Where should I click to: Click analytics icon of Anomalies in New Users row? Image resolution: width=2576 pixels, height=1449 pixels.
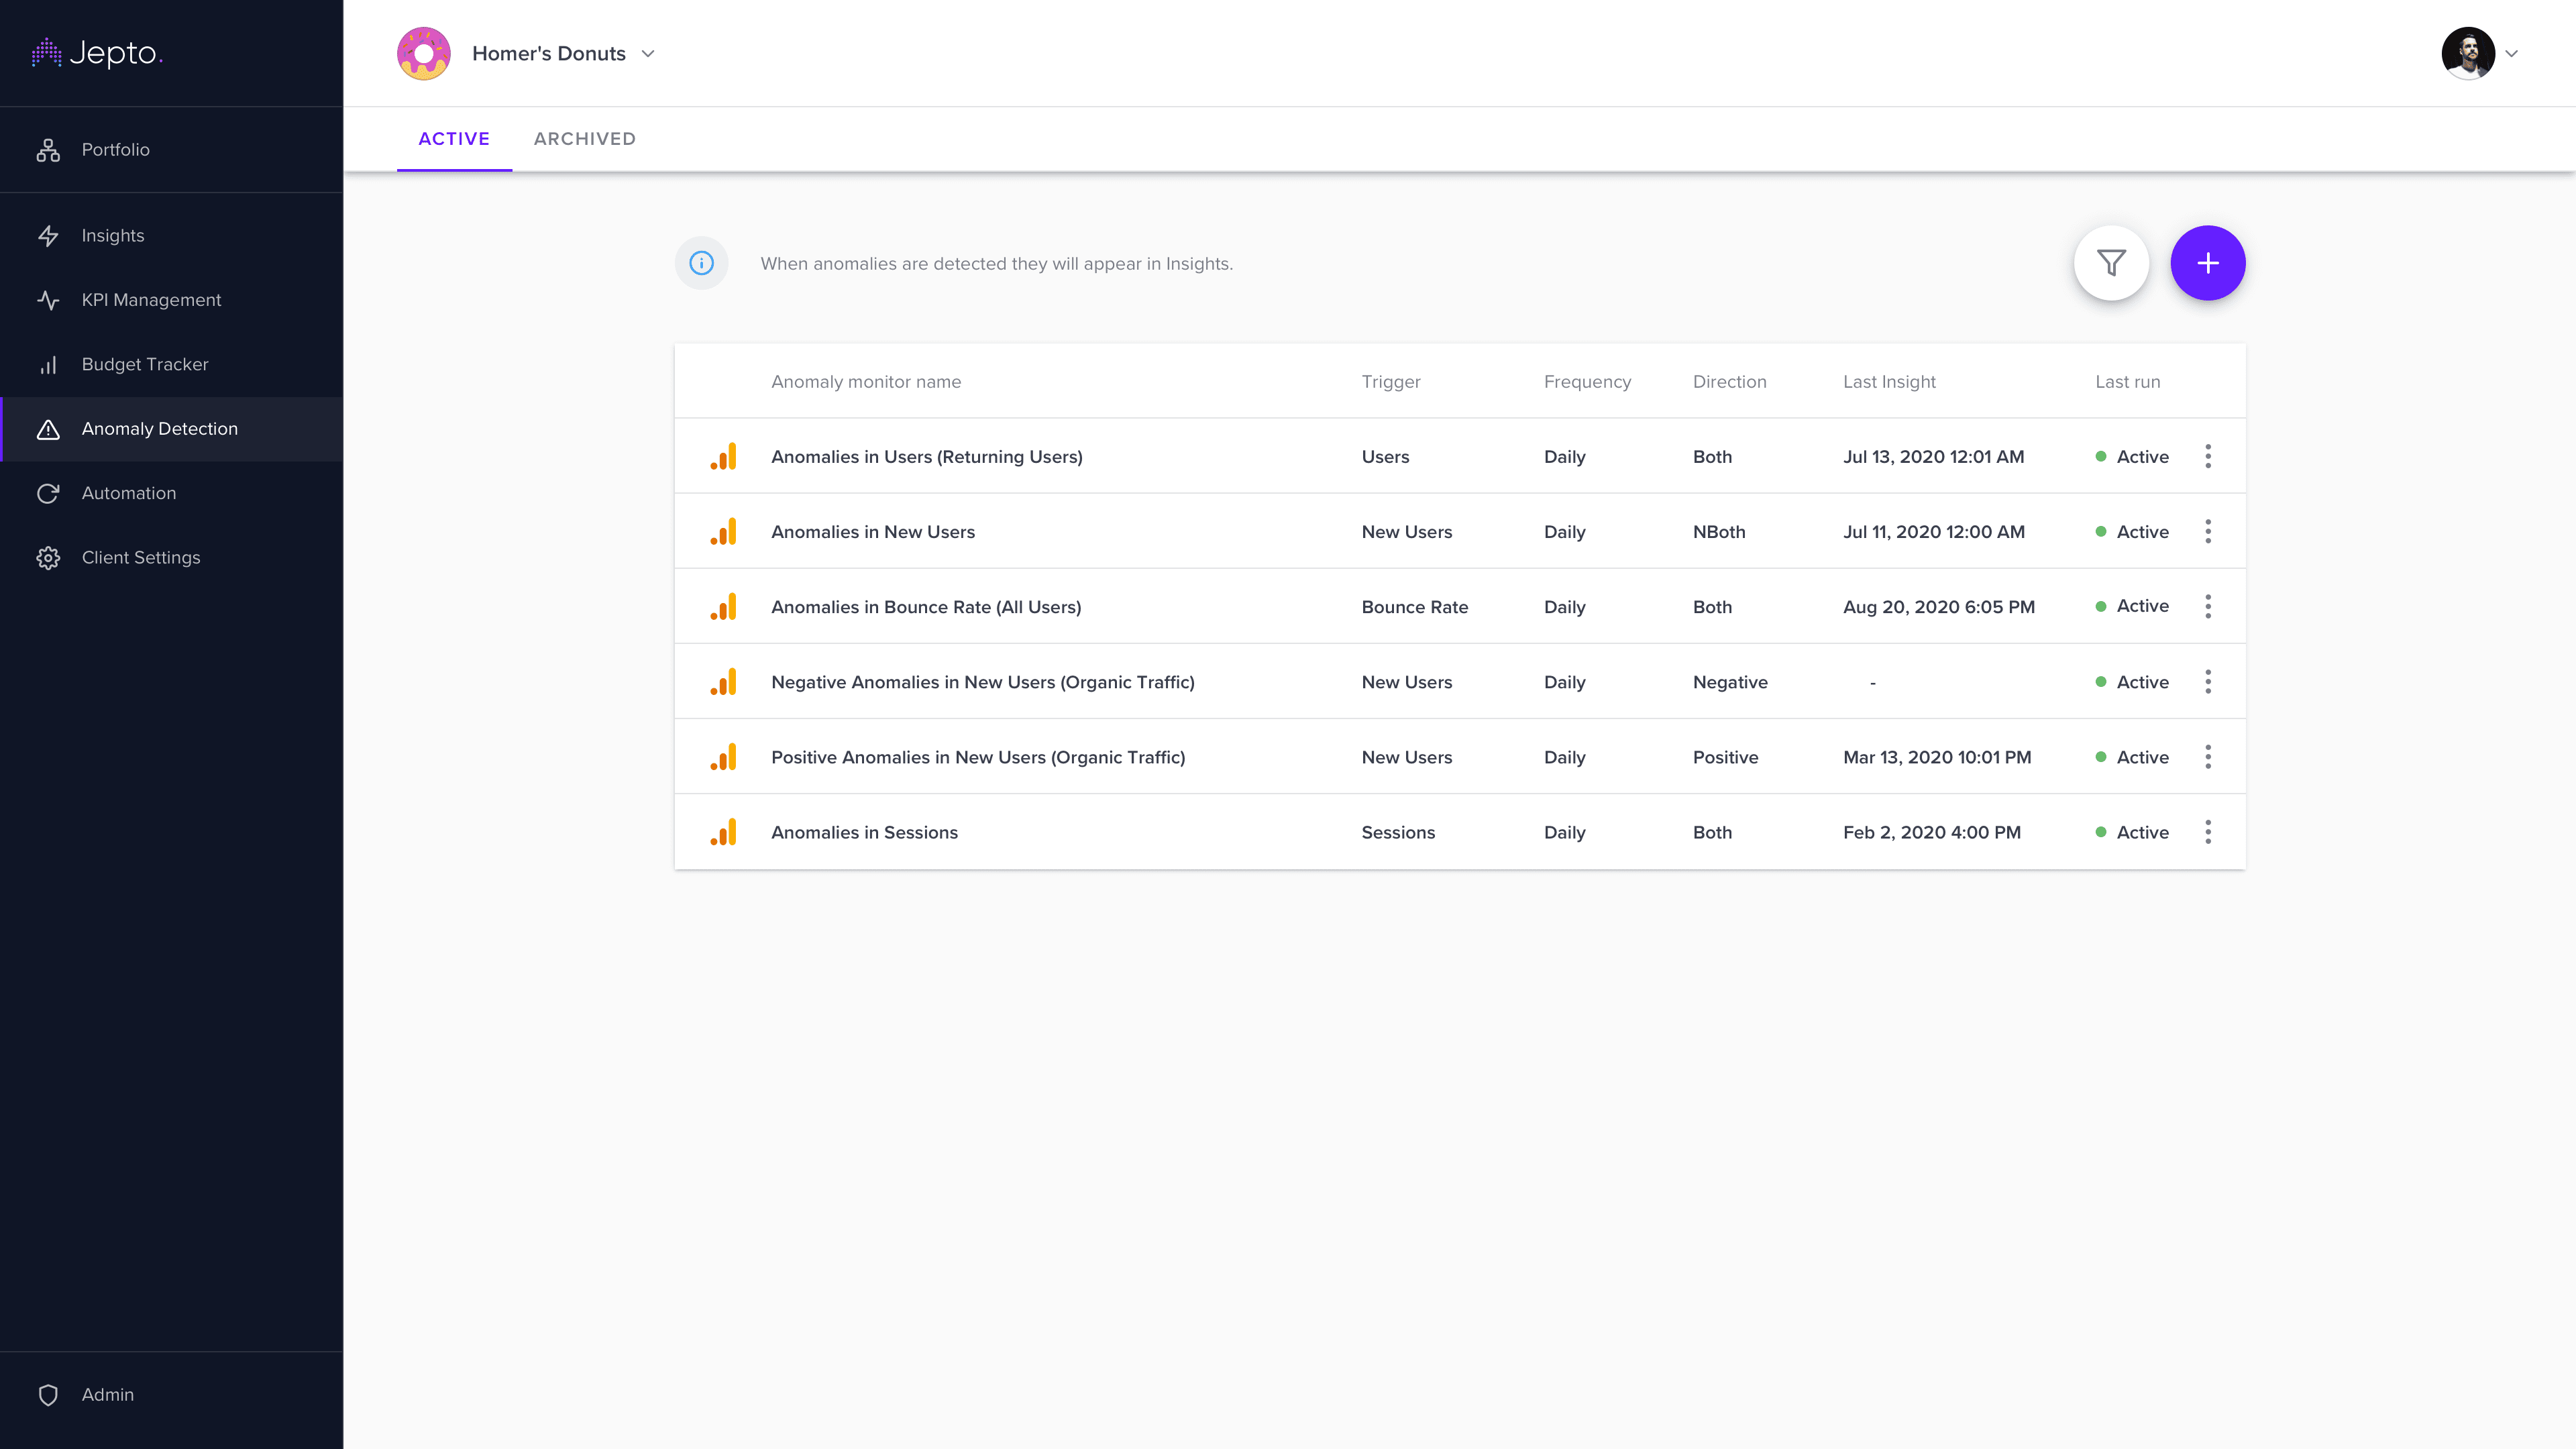tap(723, 532)
